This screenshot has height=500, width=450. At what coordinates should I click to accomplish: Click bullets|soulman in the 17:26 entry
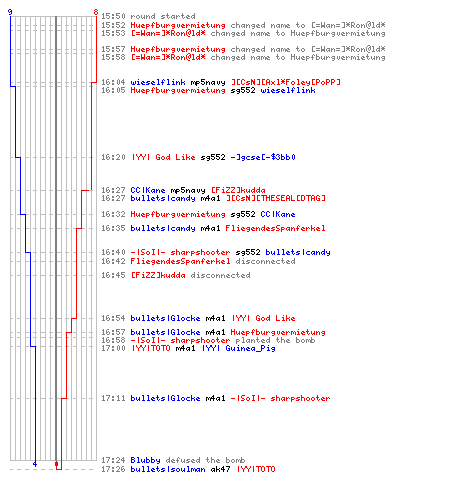coord(168,469)
